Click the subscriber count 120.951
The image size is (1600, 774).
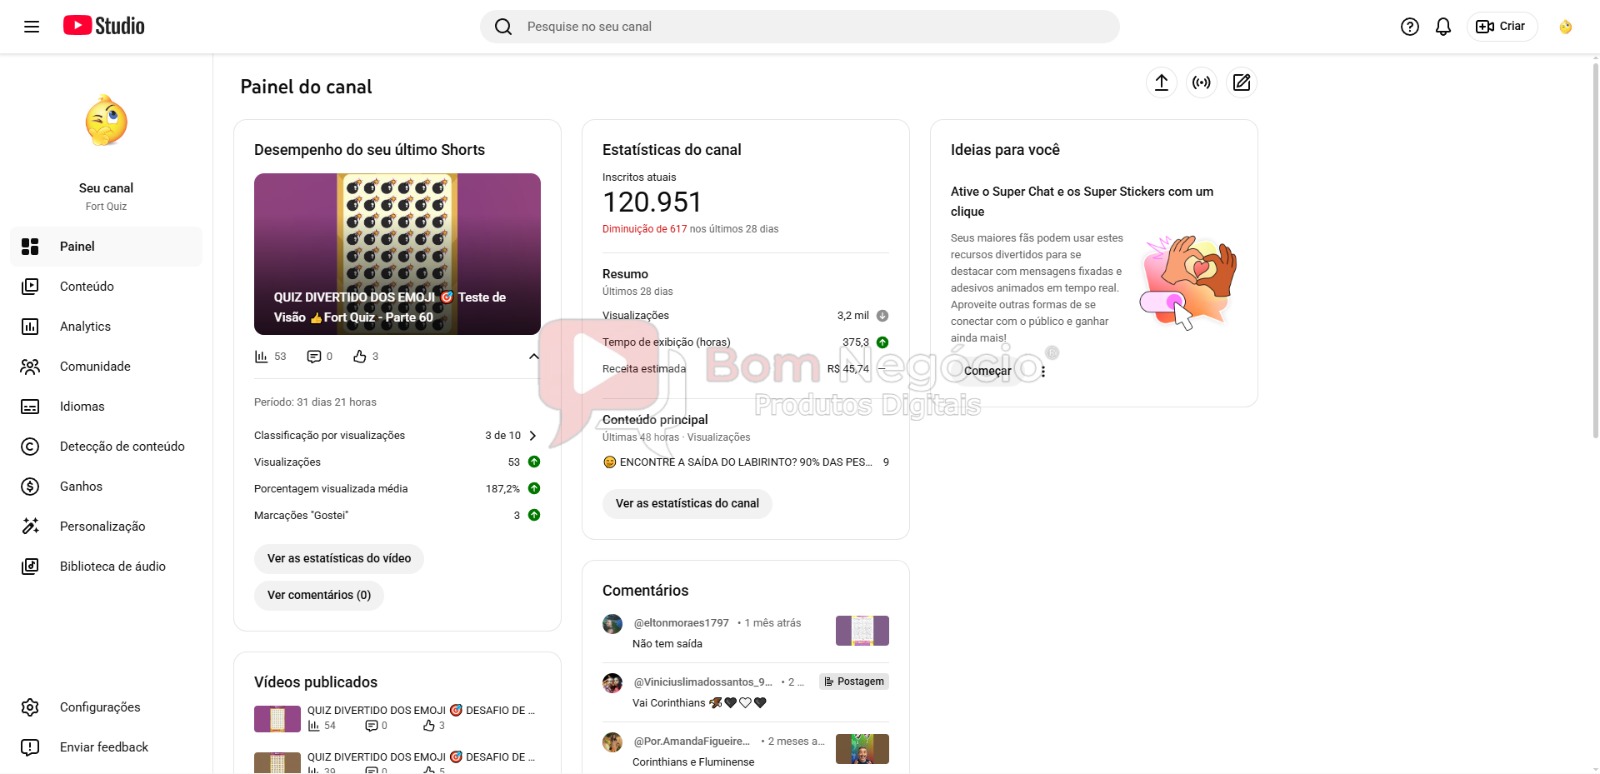pos(652,203)
